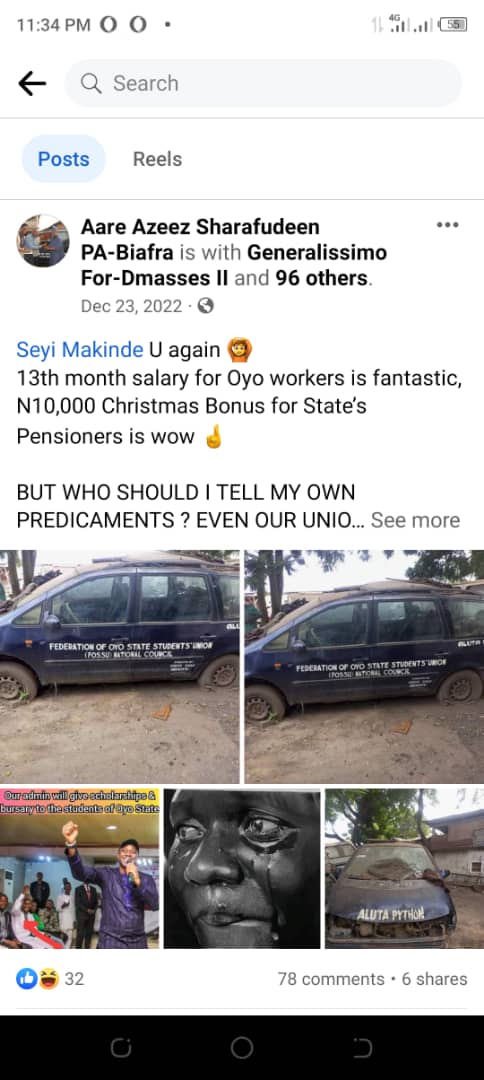Focus the Search input field

pos(263,83)
